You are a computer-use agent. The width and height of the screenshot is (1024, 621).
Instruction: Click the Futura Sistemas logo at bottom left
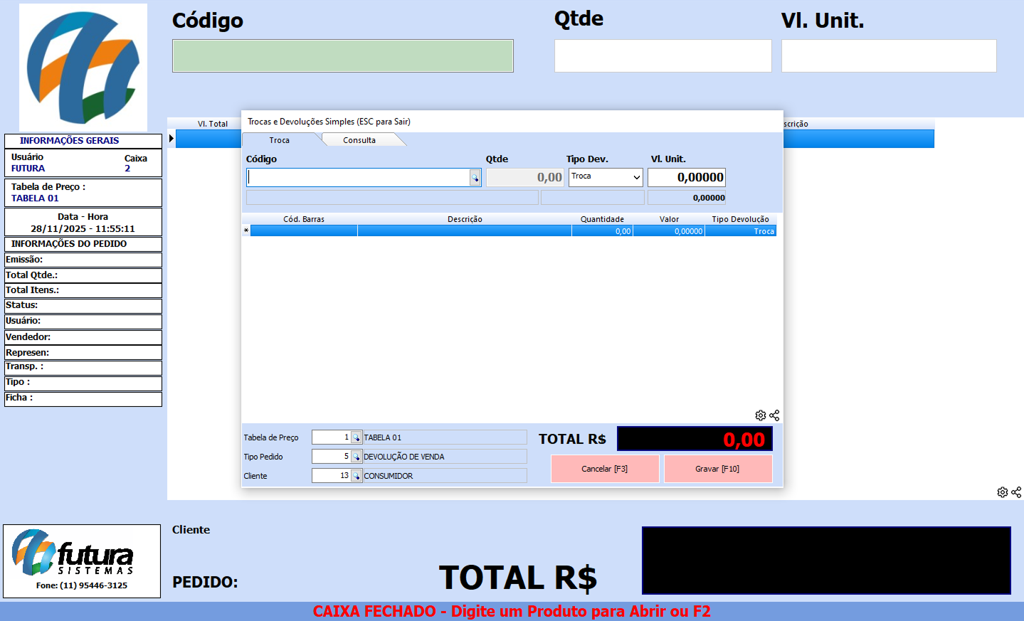[82, 560]
